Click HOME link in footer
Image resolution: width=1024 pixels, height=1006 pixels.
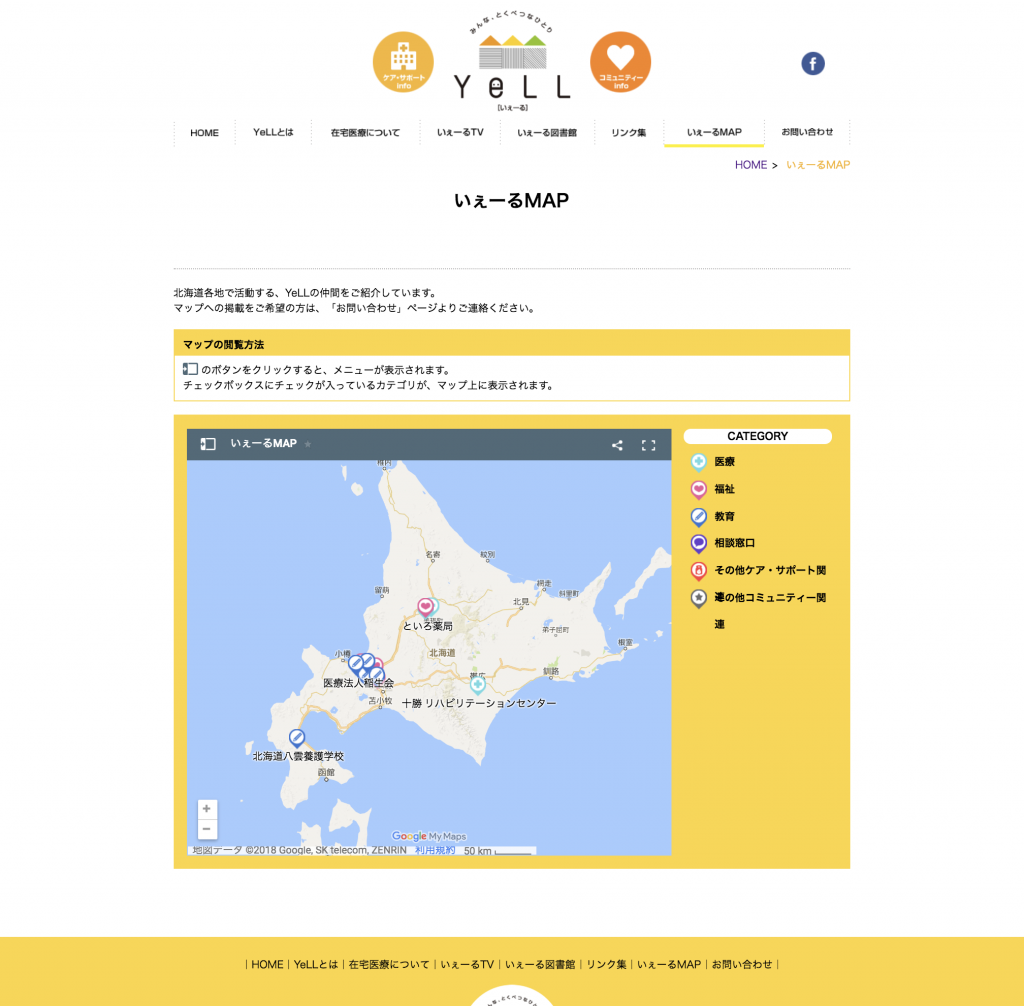(x=267, y=964)
